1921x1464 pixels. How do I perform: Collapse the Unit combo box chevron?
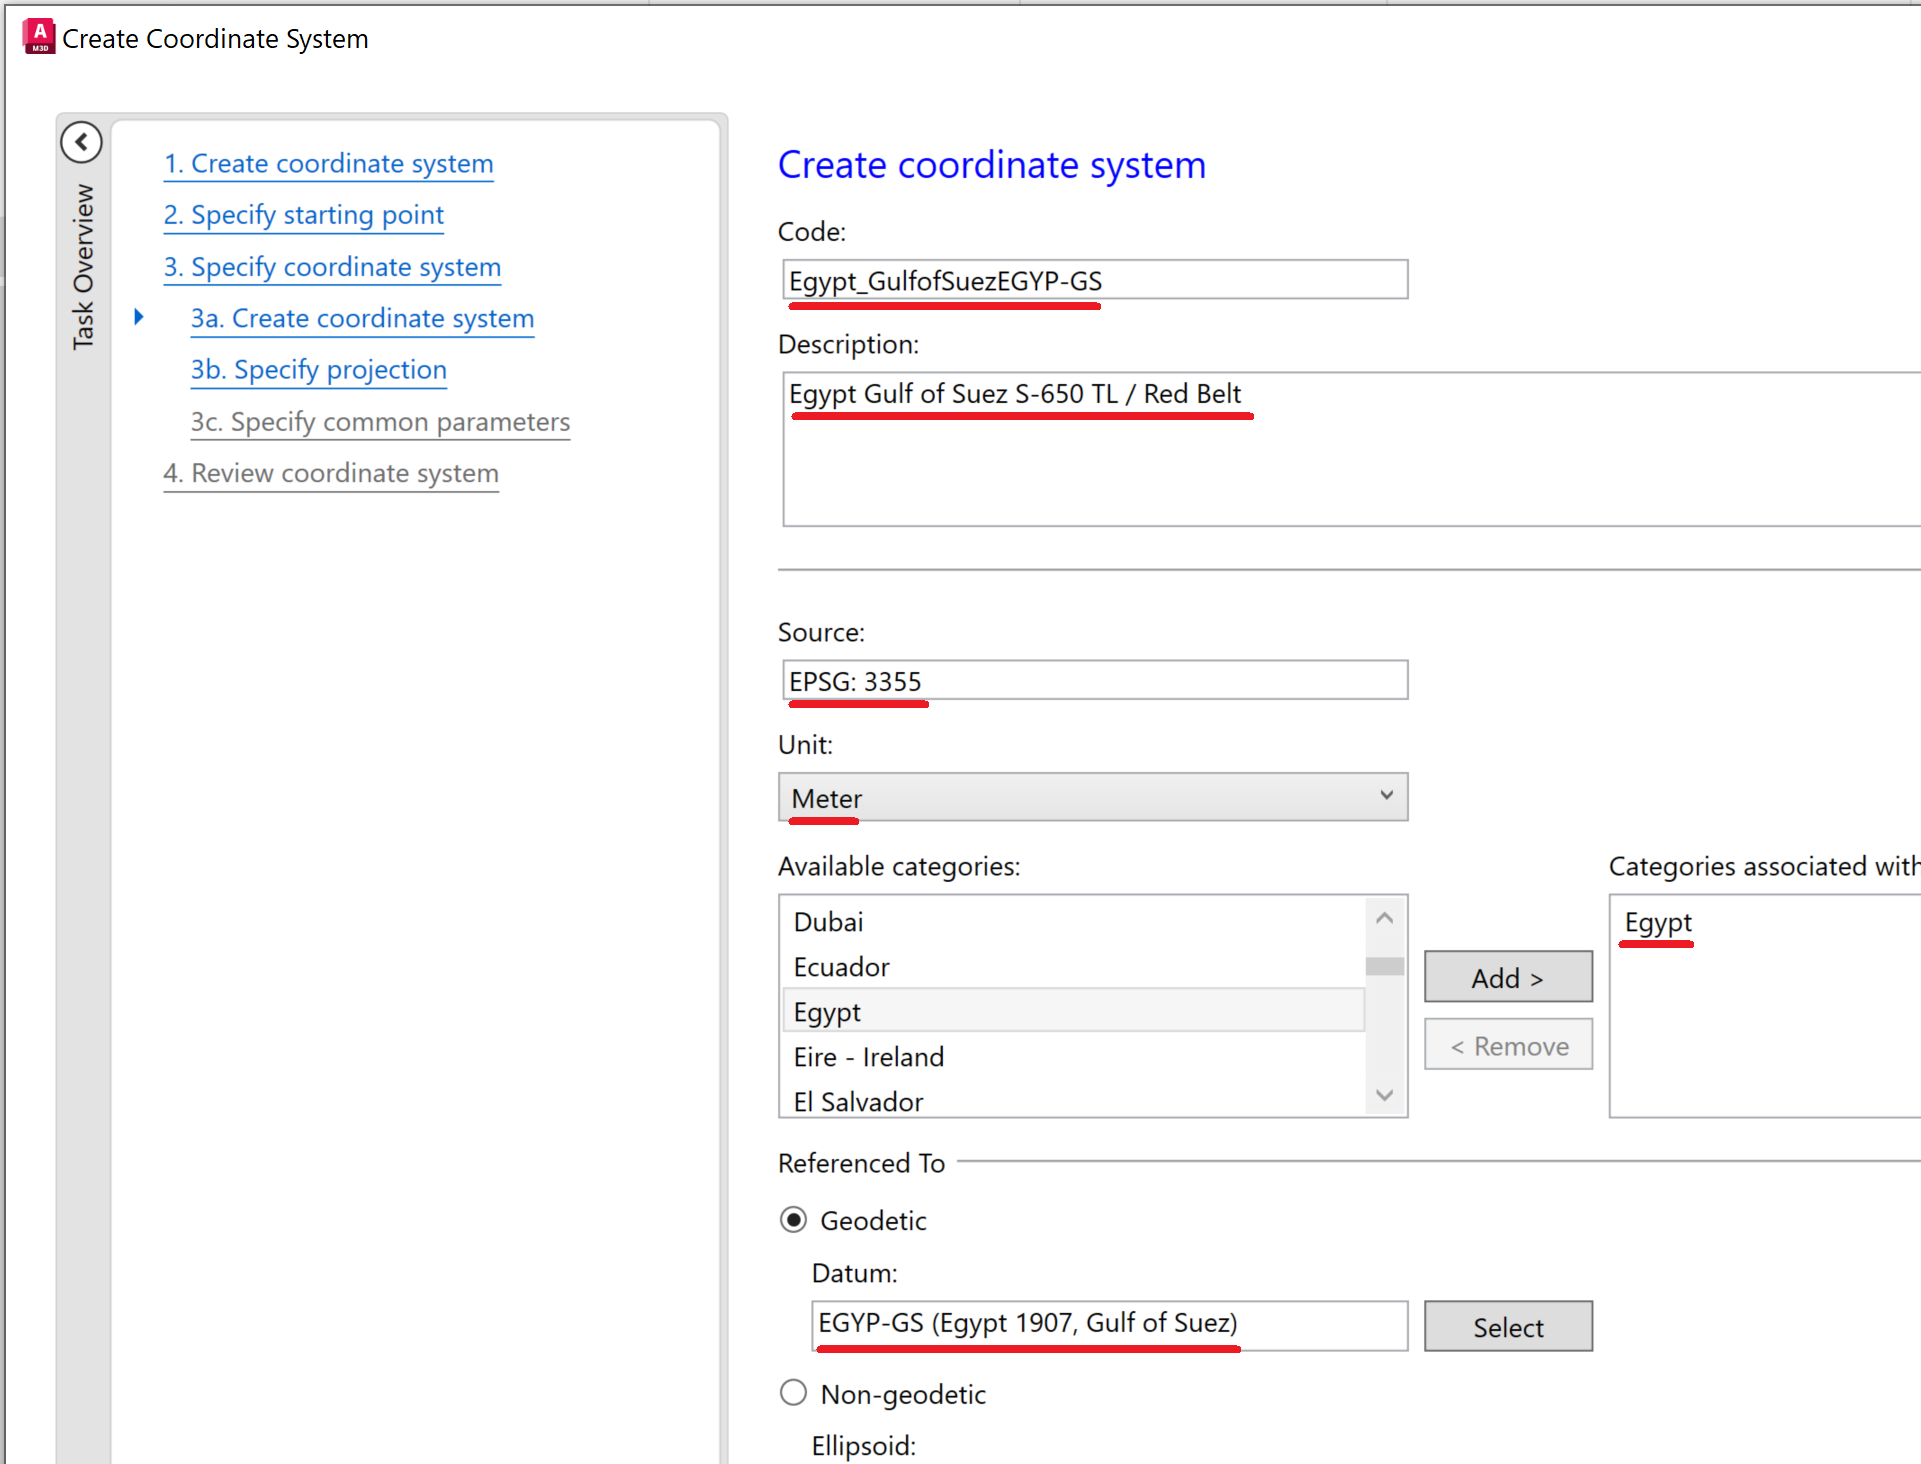point(1386,797)
